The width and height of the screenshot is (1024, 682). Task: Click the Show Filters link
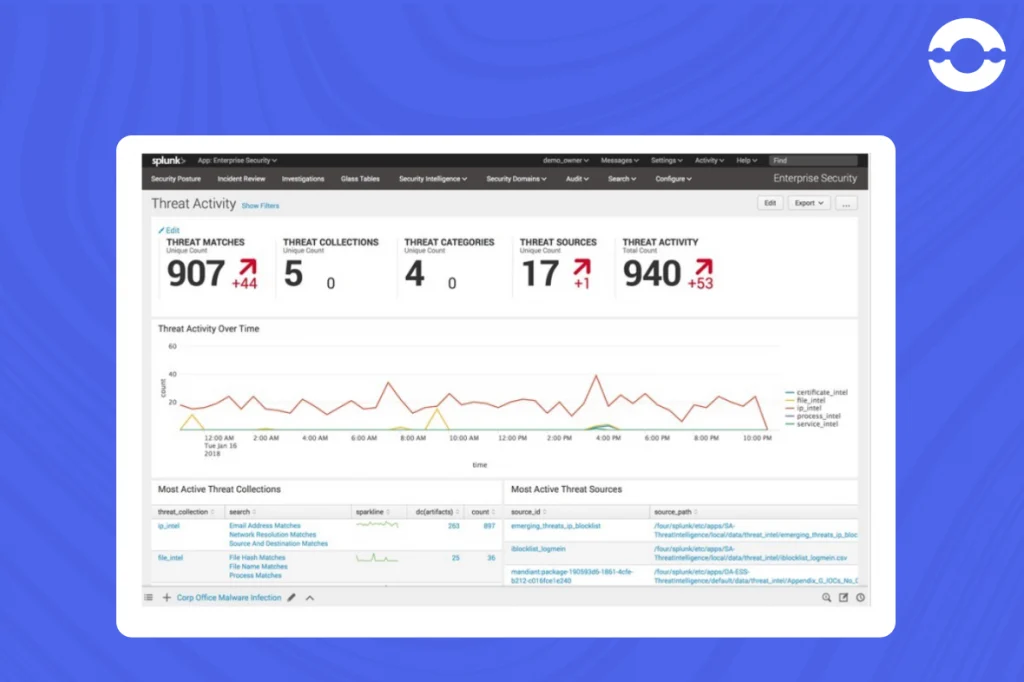[x=260, y=206]
